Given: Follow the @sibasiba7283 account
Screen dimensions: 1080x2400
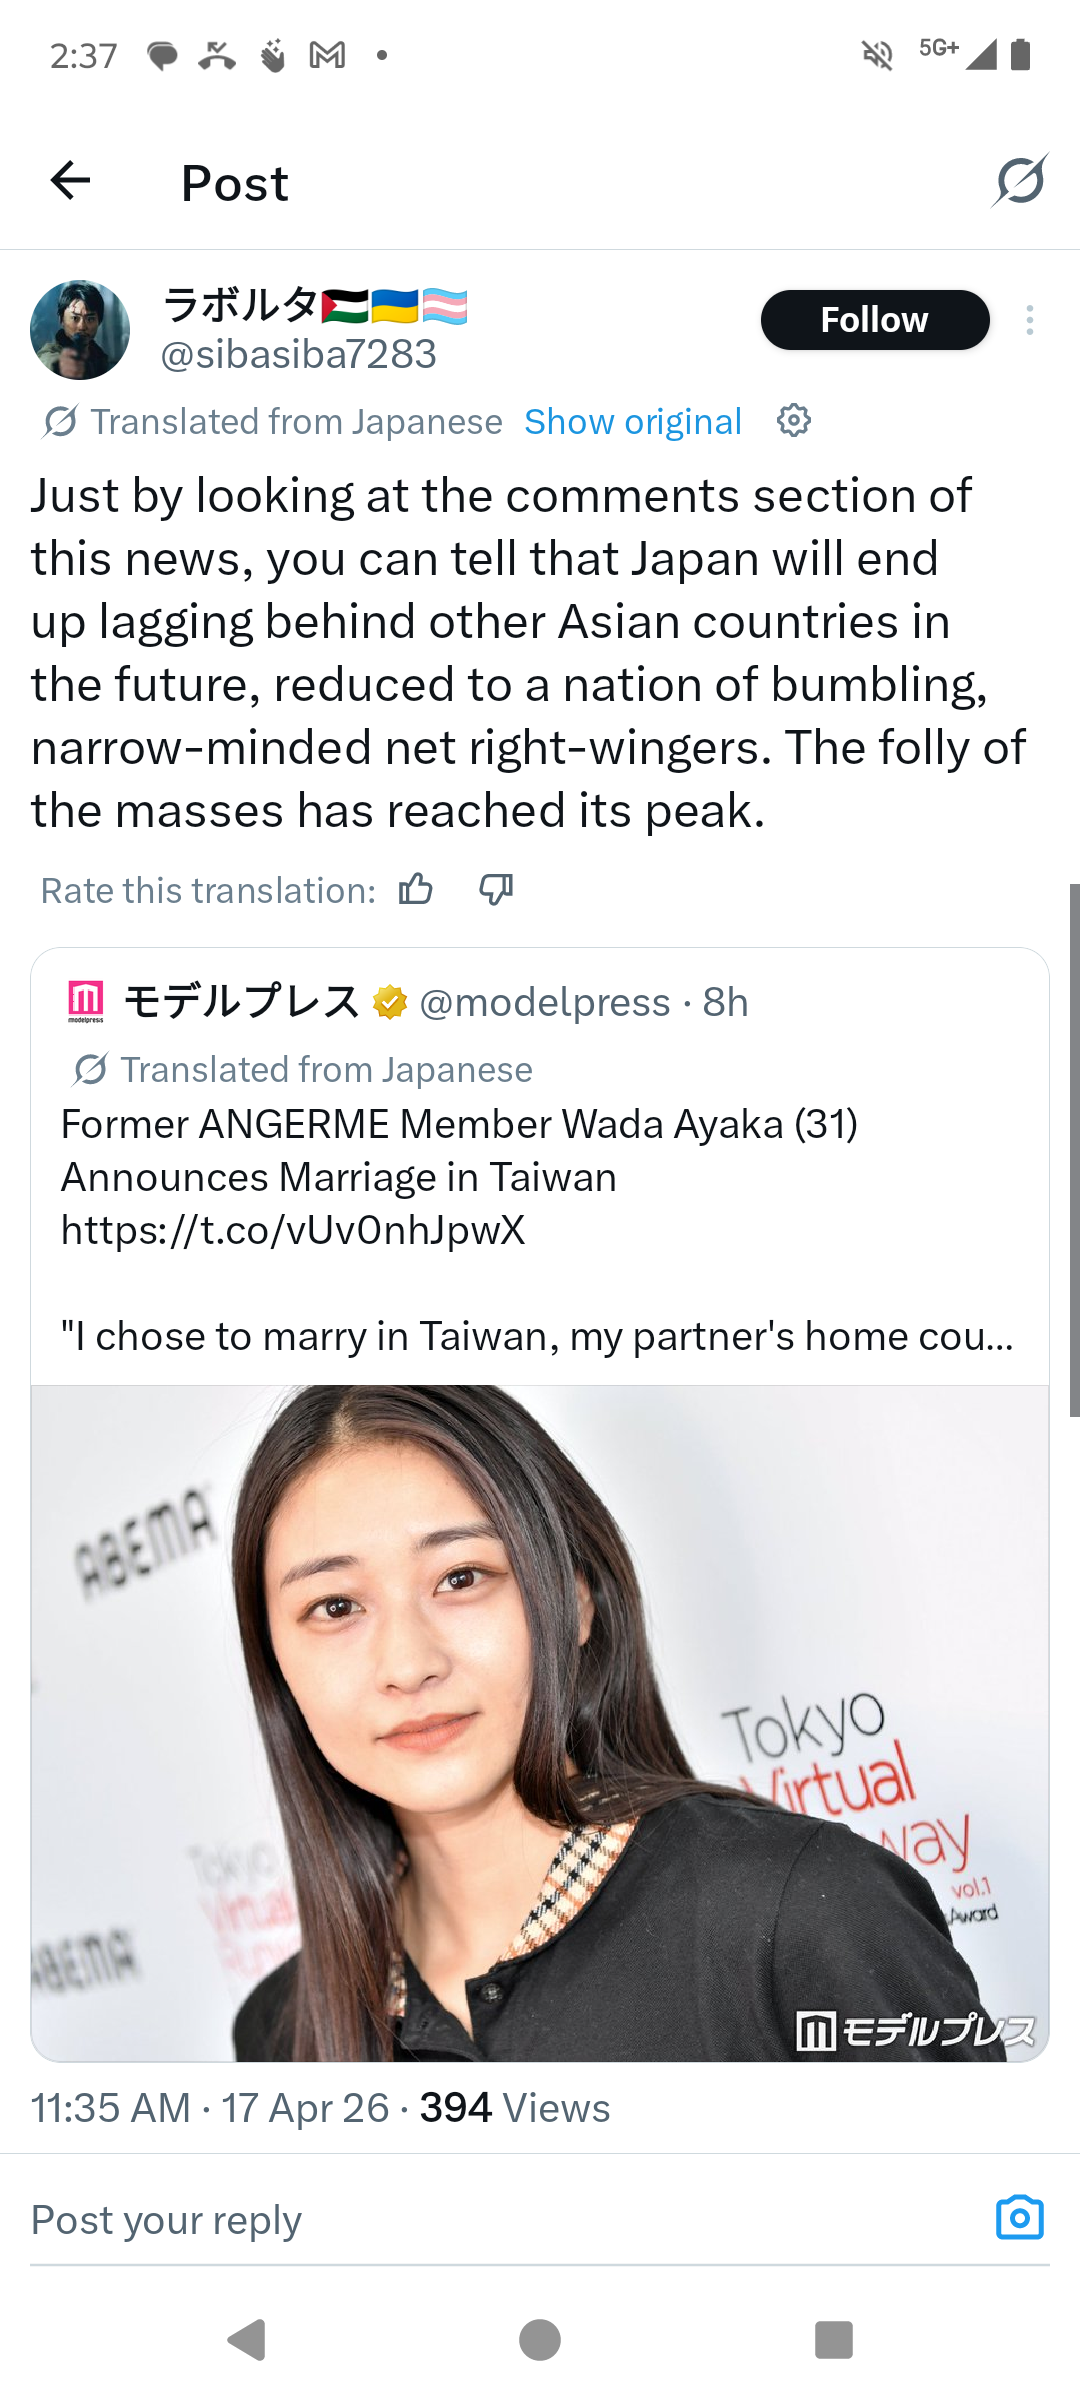Looking at the screenshot, I should tap(875, 320).
